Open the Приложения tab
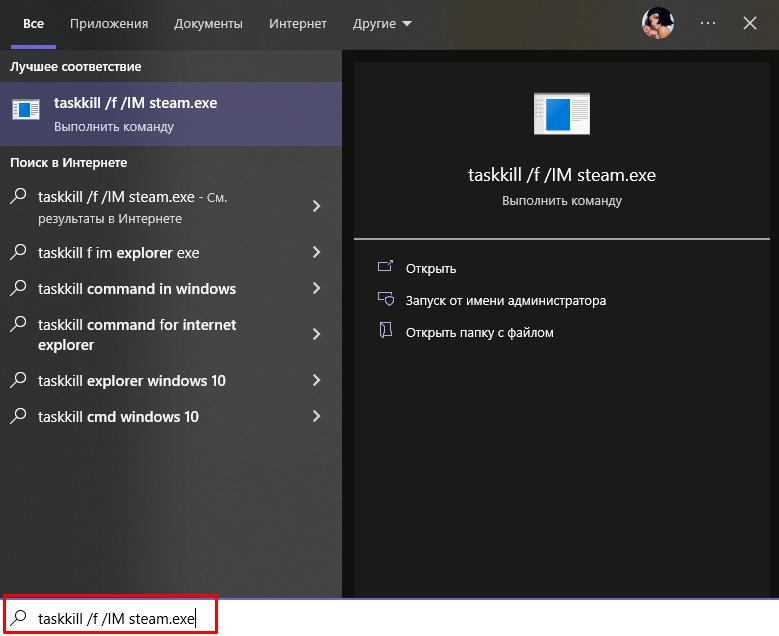The image size is (779, 636). coord(109,23)
